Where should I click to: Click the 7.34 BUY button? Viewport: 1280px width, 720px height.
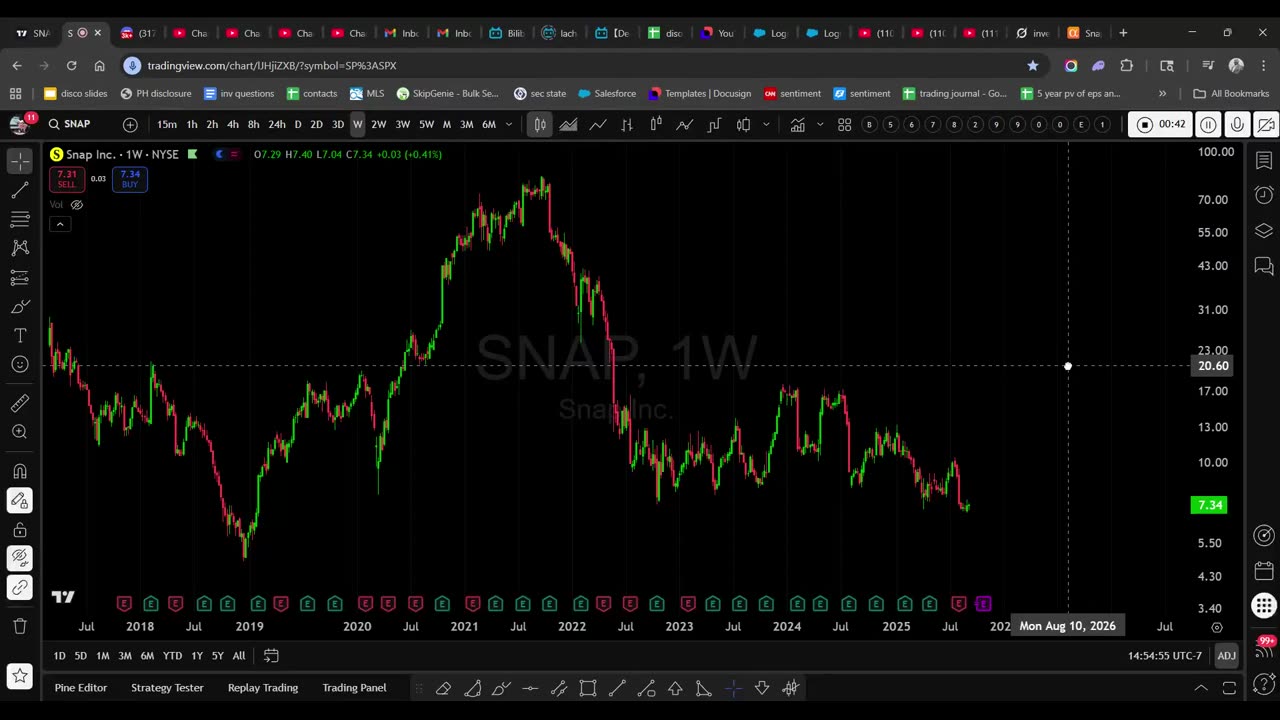pos(130,179)
